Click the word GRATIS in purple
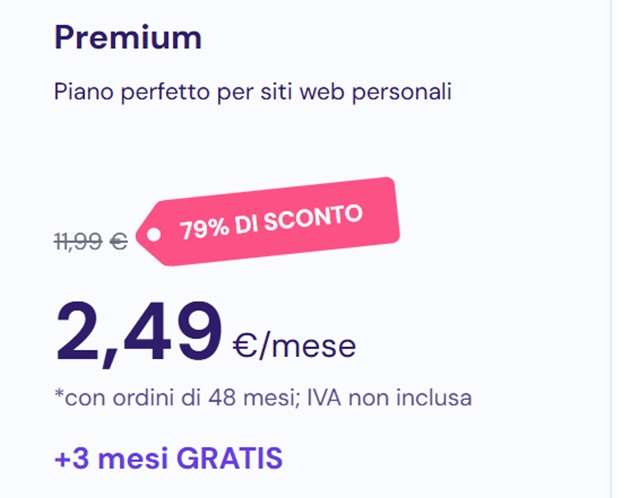The width and height of the screenshot is (640, 498). (230, 458)
